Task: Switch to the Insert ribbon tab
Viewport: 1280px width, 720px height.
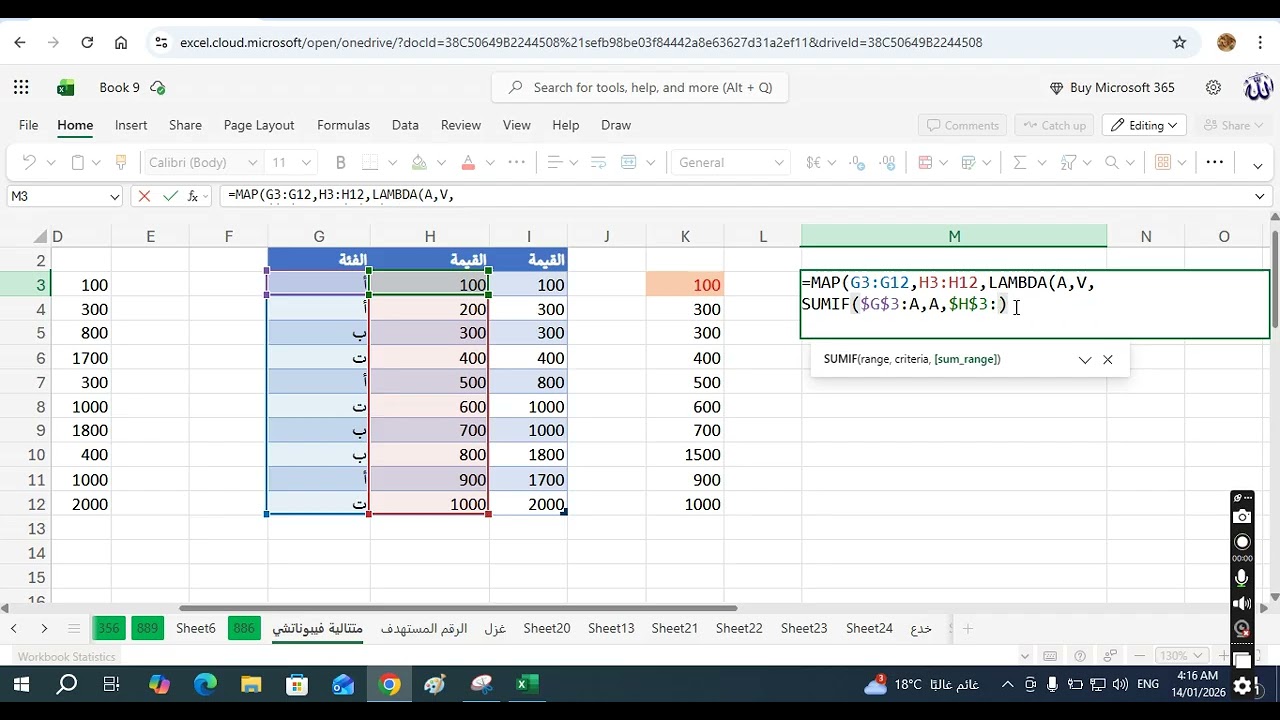Action: point(131,125)
